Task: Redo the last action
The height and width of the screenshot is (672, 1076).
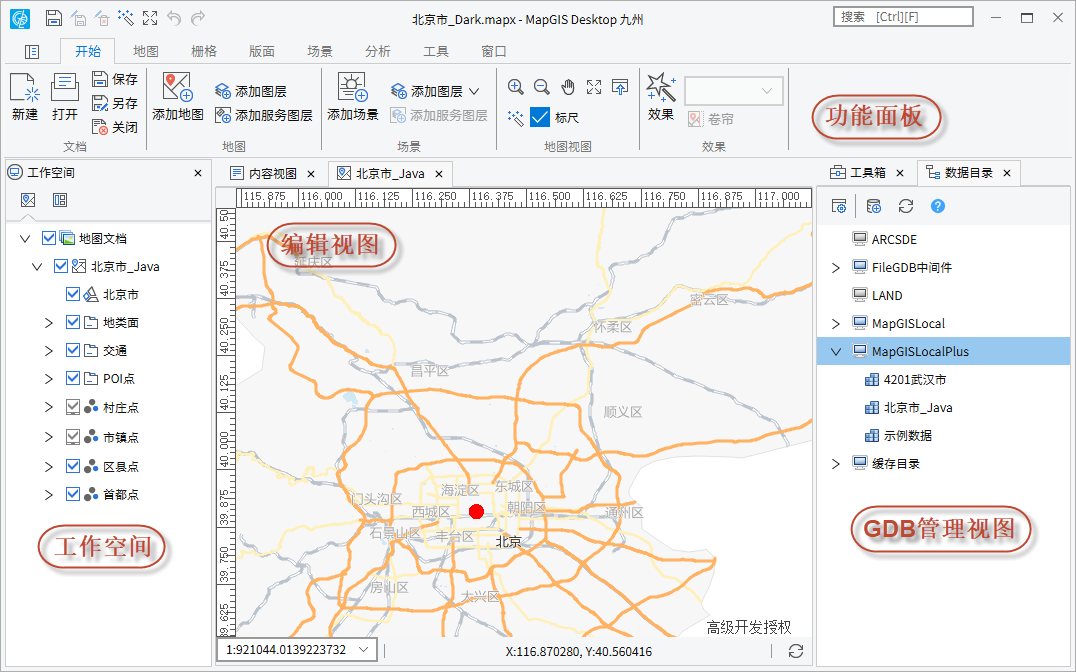Action: 198,18
